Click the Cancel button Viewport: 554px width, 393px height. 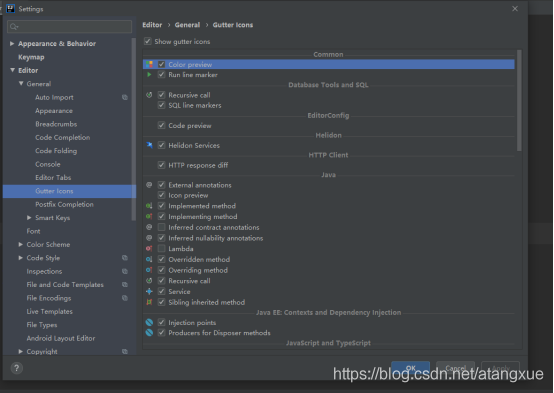pyautogui.click(x=455, y=368)
